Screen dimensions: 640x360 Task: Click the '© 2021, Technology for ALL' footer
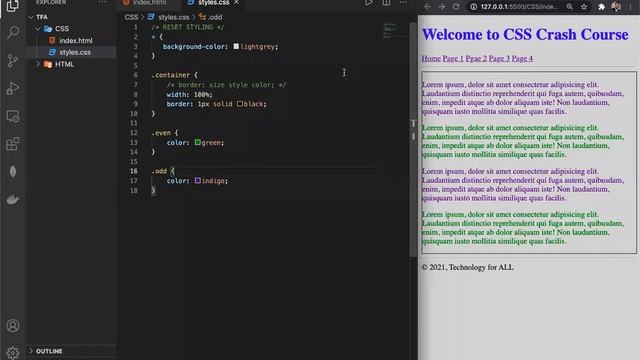point(467,267)
